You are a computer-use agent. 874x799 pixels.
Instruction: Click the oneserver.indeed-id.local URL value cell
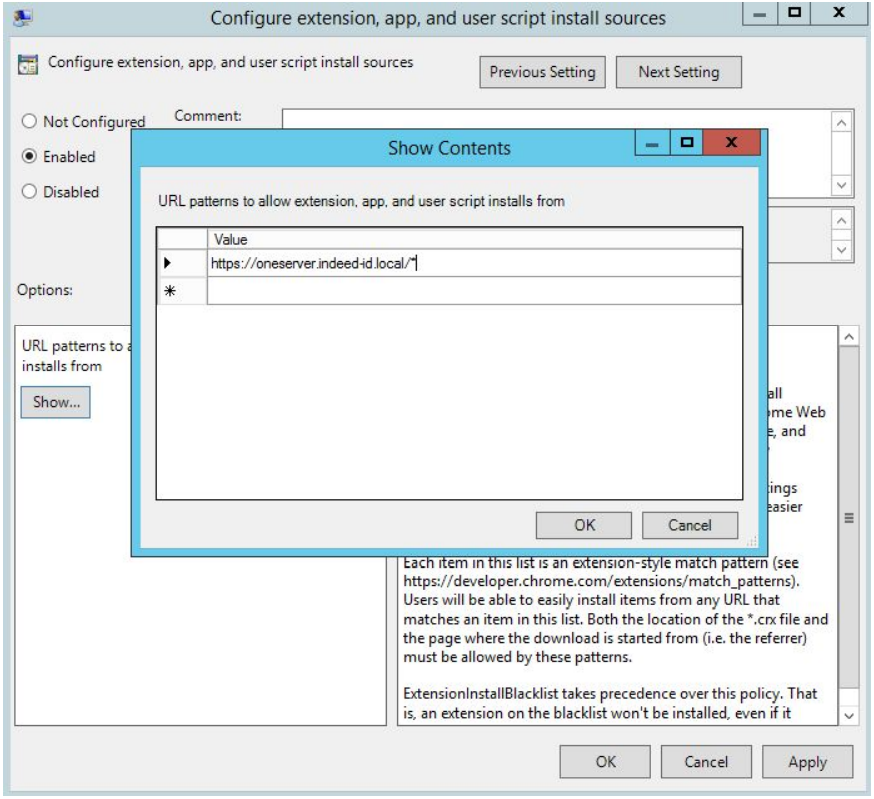coord(474,264)
